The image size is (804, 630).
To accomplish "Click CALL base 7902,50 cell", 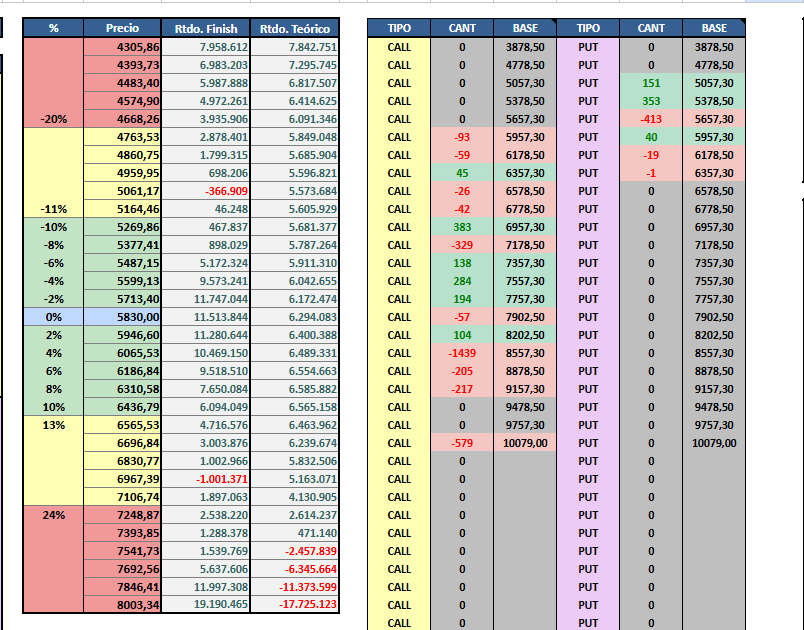I will point(525,317).
